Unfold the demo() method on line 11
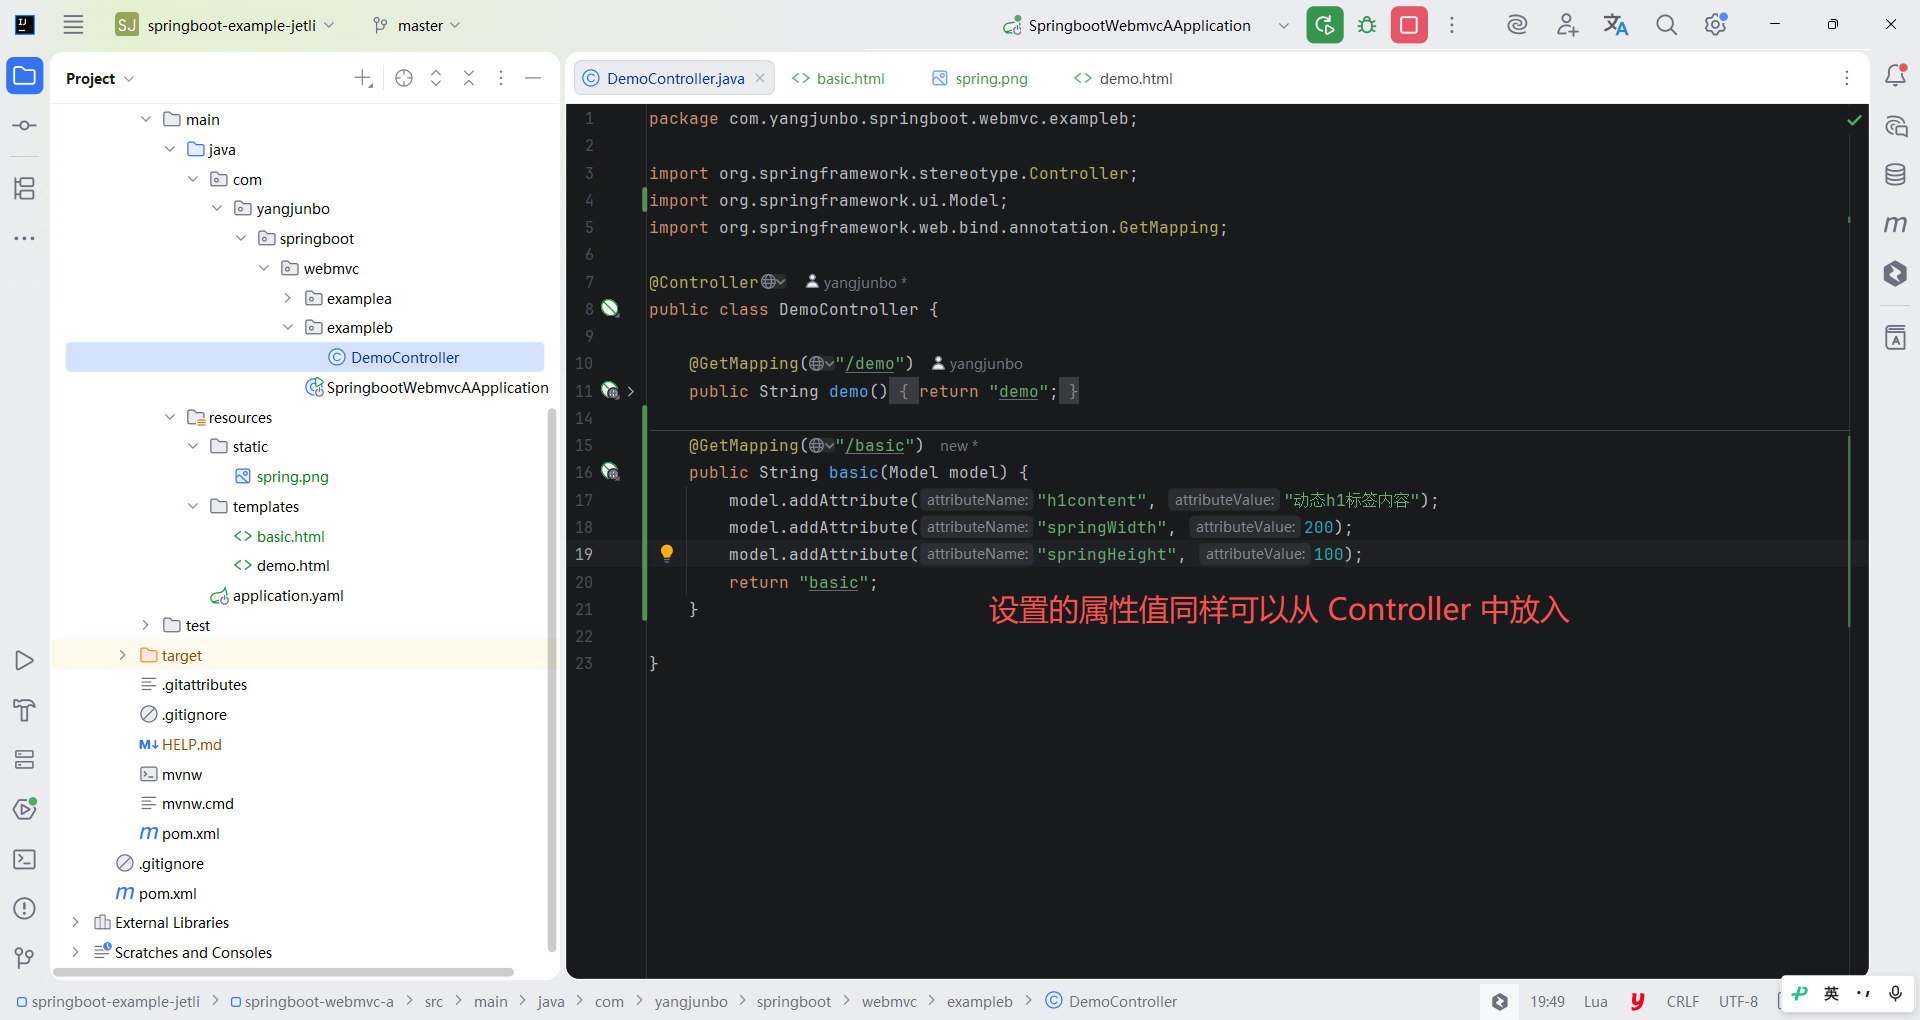The width and height of the screenshot is (1920, 1020). 631,391
